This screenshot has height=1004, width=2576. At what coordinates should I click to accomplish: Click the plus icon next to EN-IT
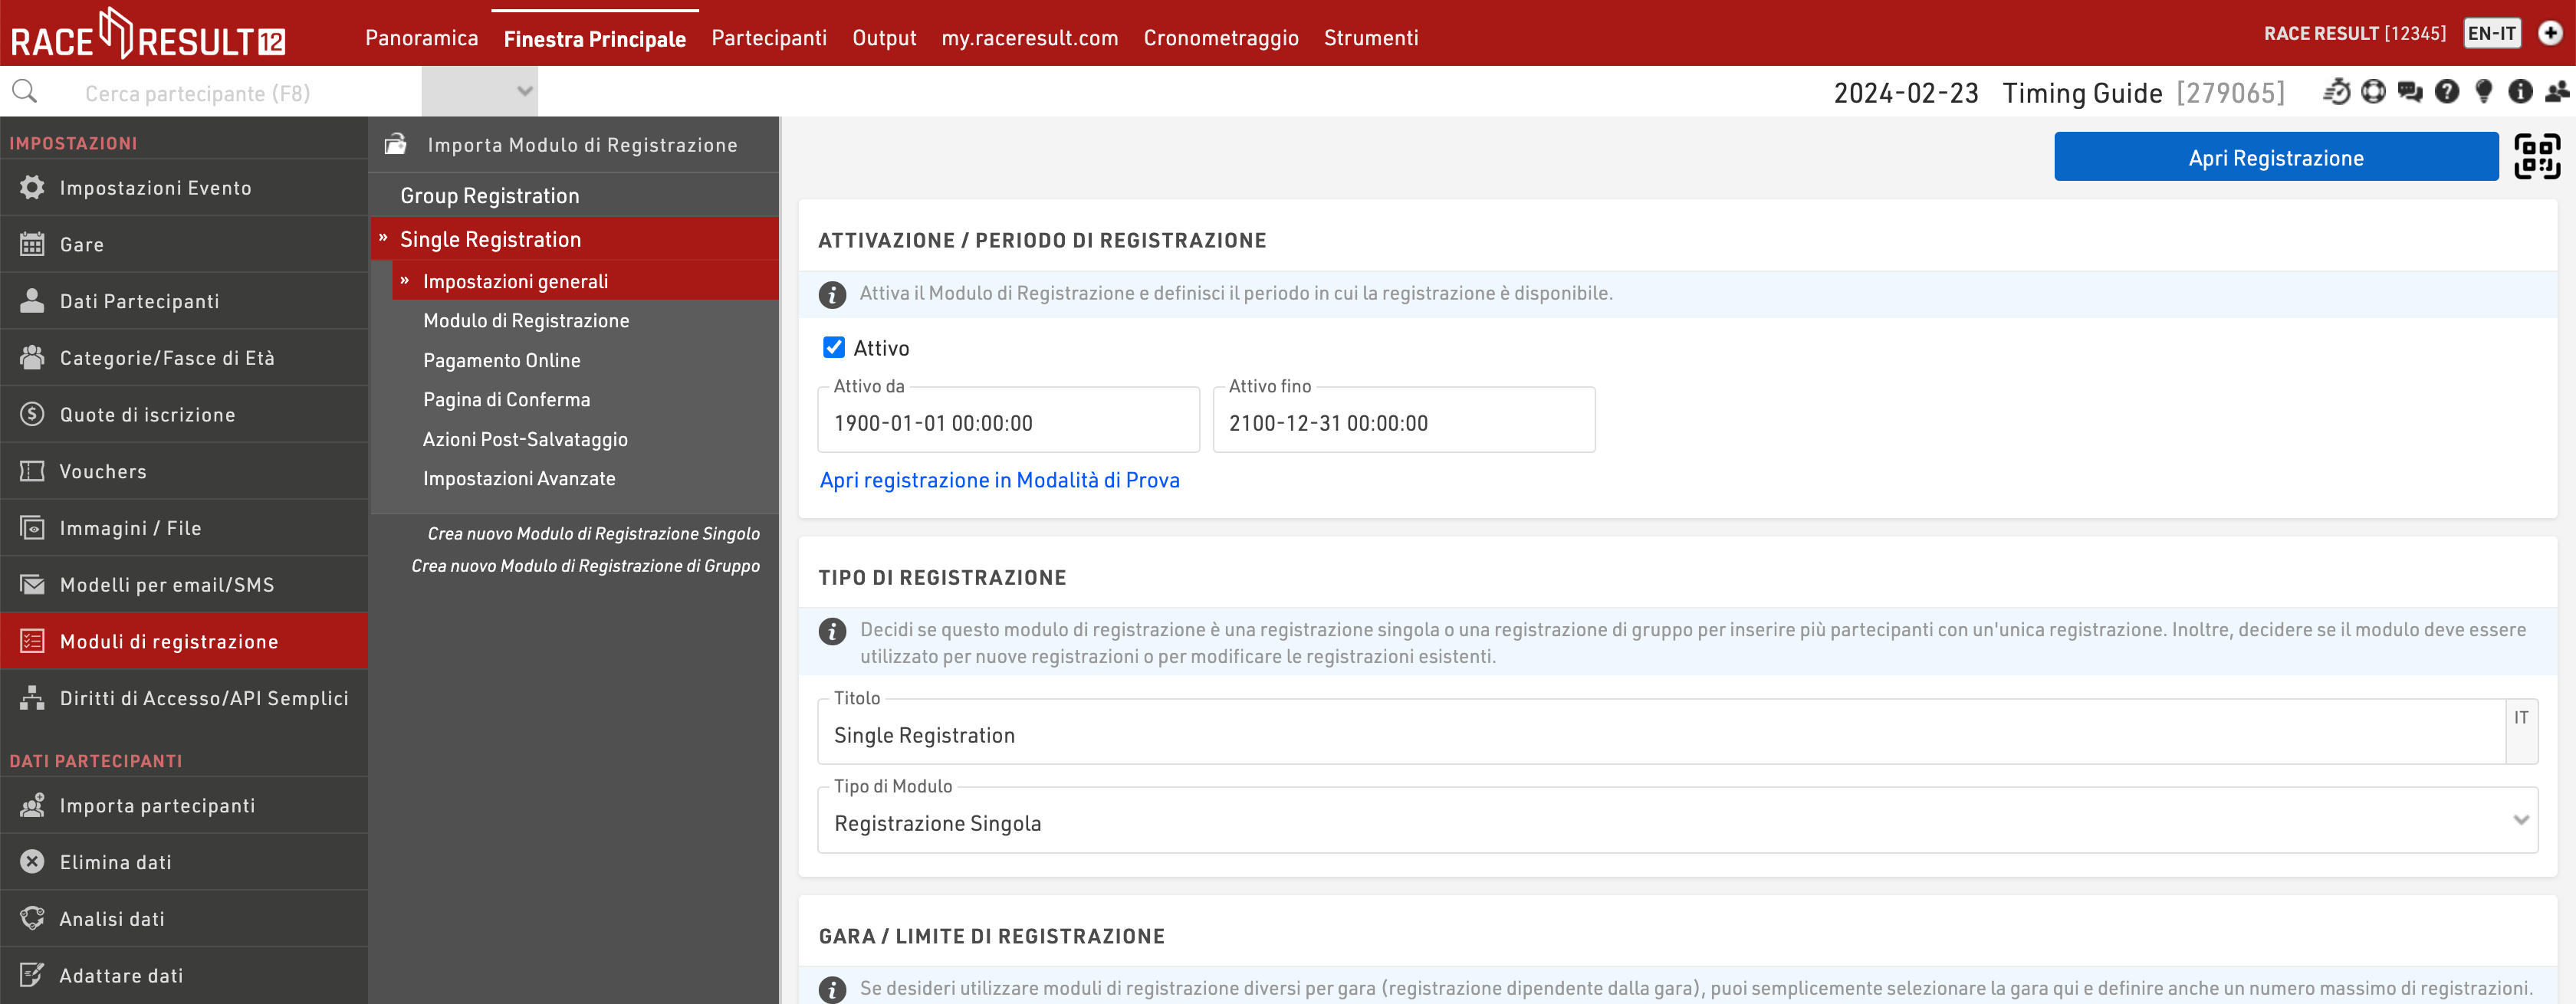pyautogui.click(x=2551, y=33)
